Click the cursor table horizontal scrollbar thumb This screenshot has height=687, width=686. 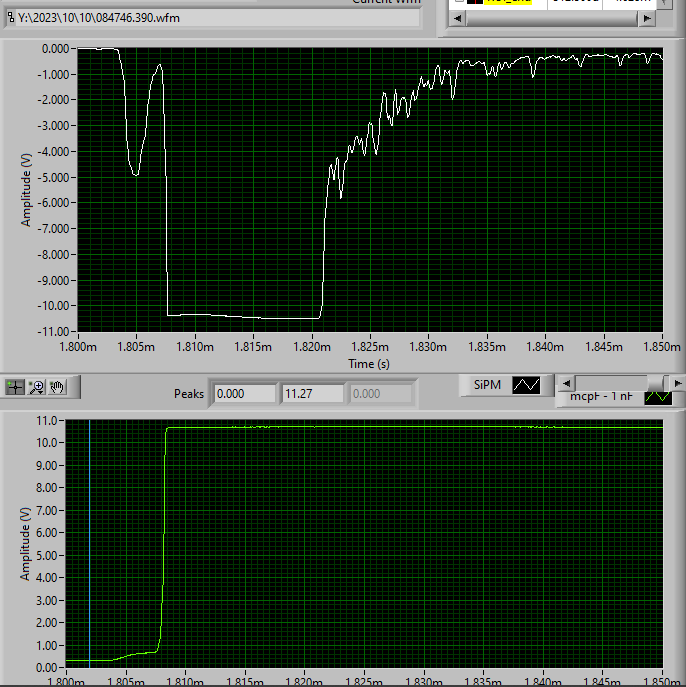click(552, 18)
